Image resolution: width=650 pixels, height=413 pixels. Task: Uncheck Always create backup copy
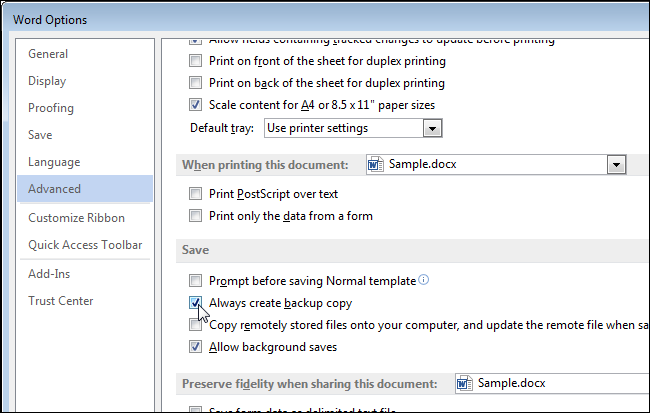pyautogui.click(x=196, y=303)
